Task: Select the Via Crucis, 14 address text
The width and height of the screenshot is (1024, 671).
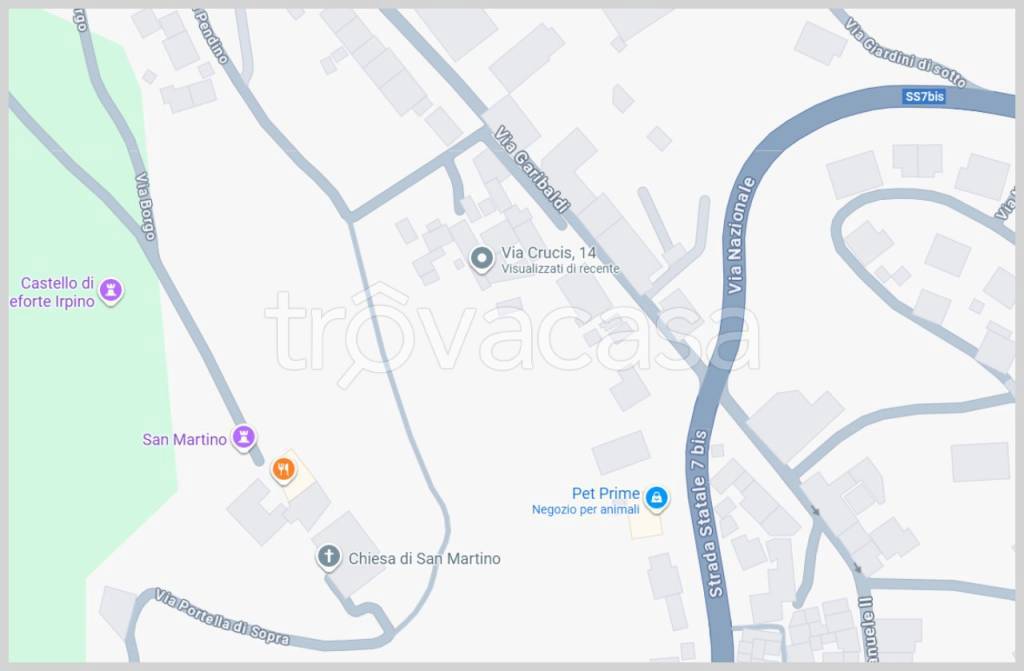Action: pyautogui.click(x=549, y=253)
